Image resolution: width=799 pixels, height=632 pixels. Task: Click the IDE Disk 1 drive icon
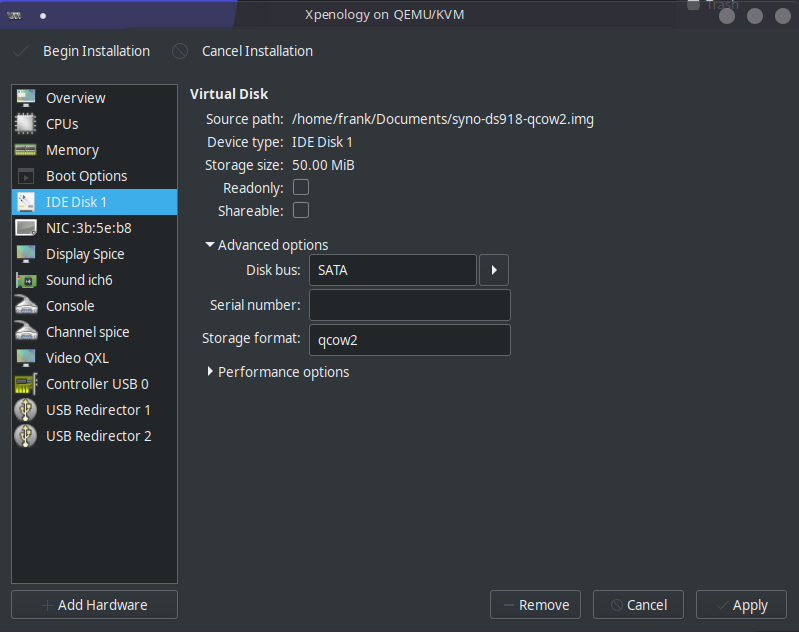[x=25, y=202]
